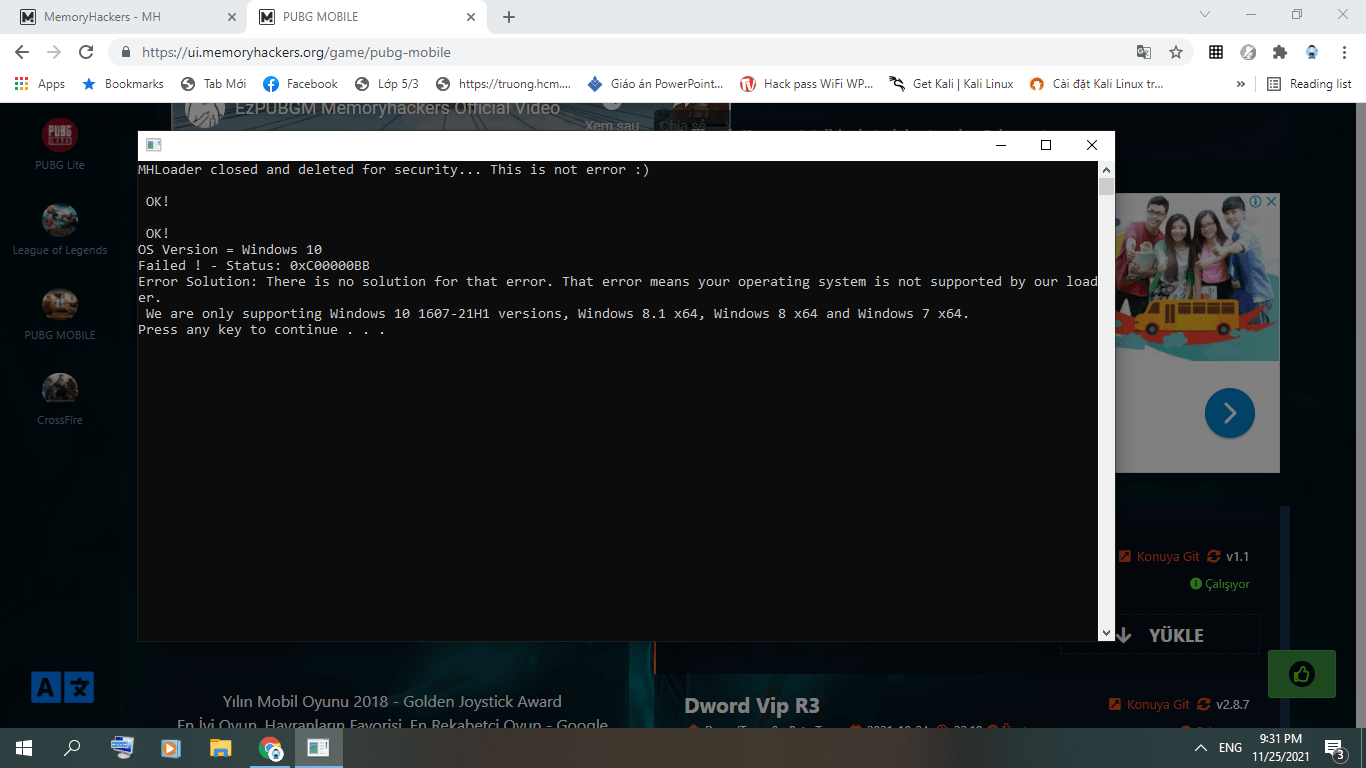Click the blue translate language button

[62, 687]
